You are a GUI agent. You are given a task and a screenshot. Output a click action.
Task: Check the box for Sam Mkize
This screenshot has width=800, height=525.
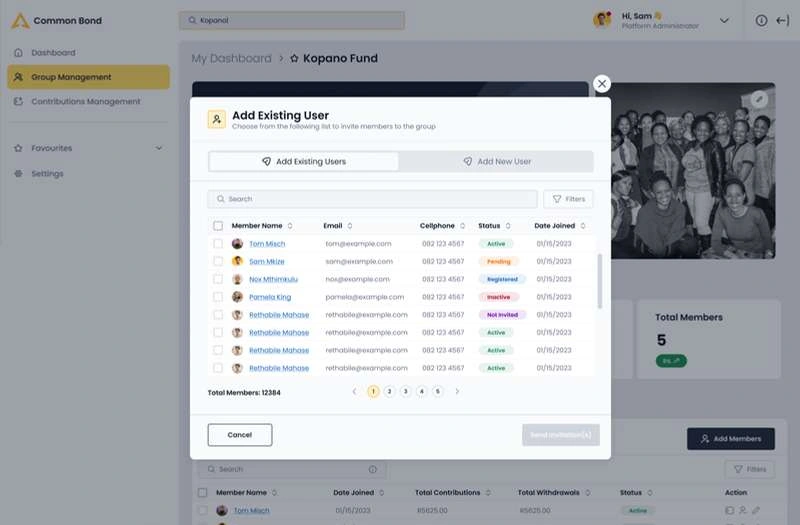point(218,261)
